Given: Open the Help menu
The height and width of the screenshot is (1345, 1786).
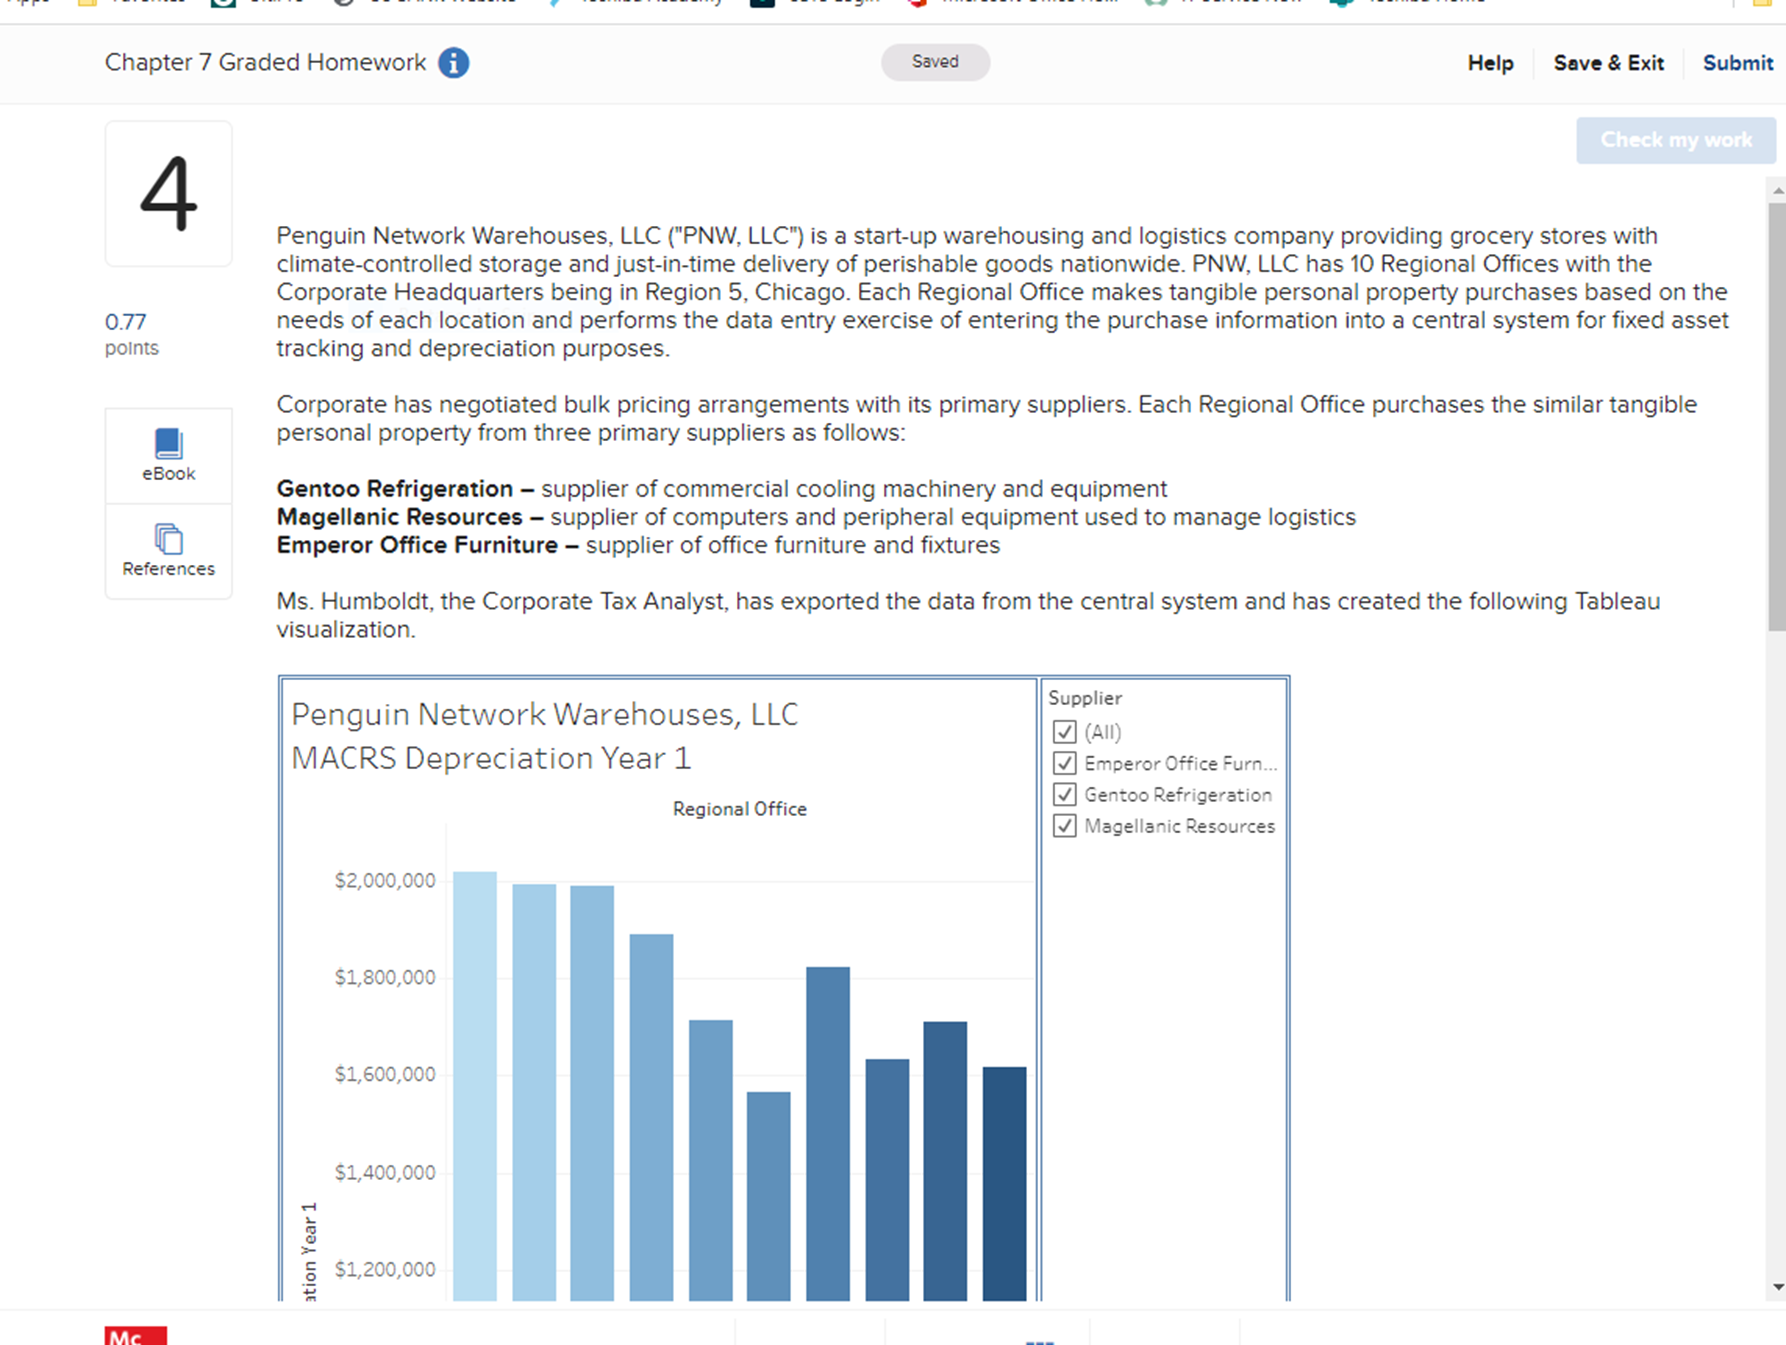Looking at the screenshot, I should pyautogui.click(x=1490, y=63).
